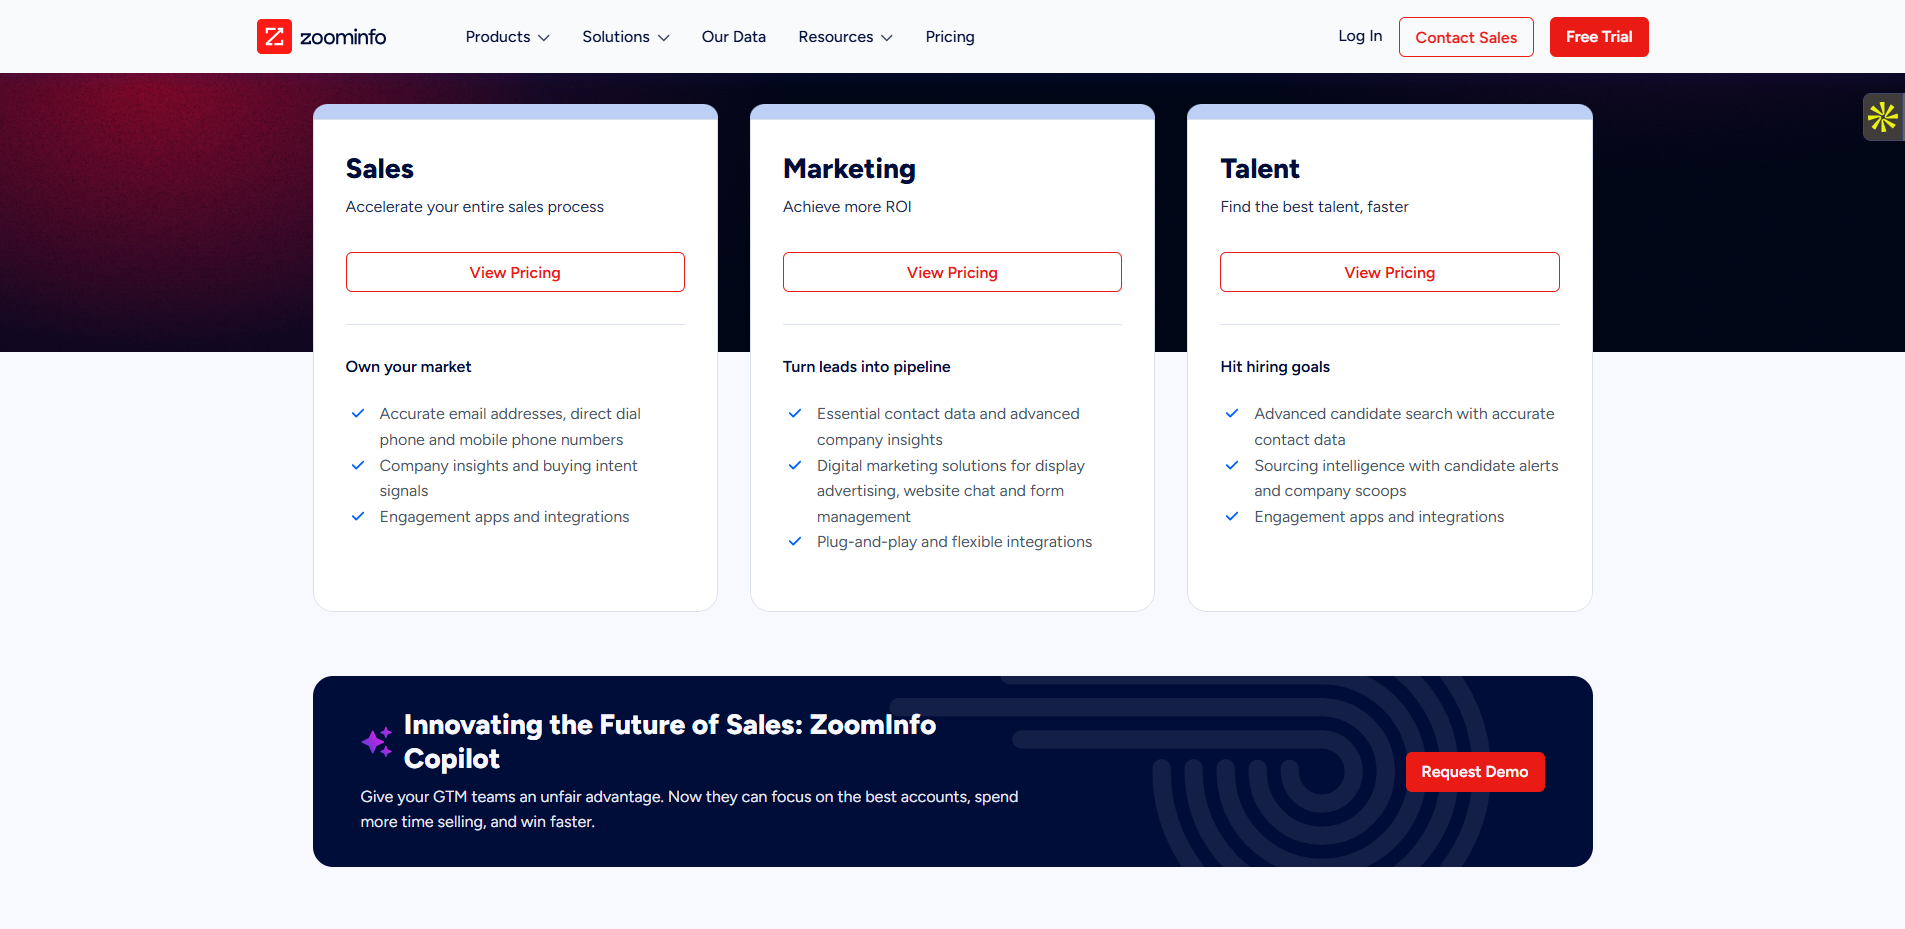The image size is (1905, 929).
Task: Click checkmark next to Plug-and-play integrations
Action: click(795, 542)
